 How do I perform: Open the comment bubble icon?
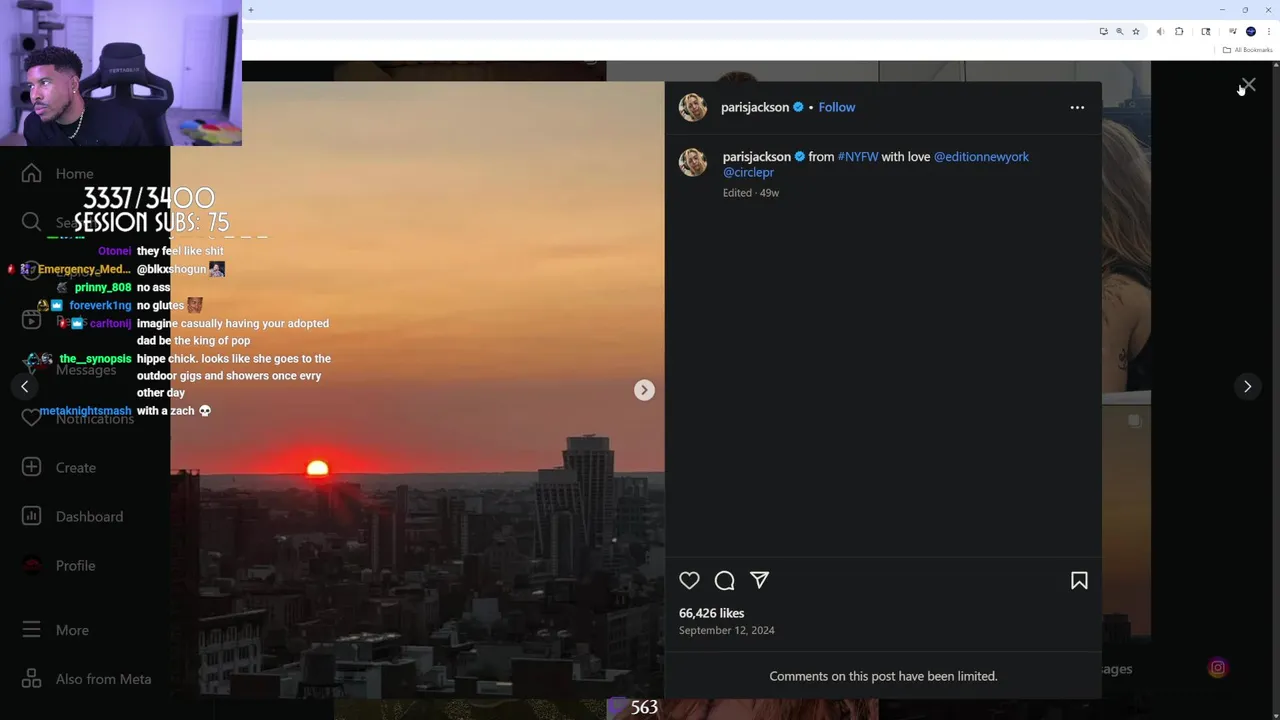coord(725,580)
